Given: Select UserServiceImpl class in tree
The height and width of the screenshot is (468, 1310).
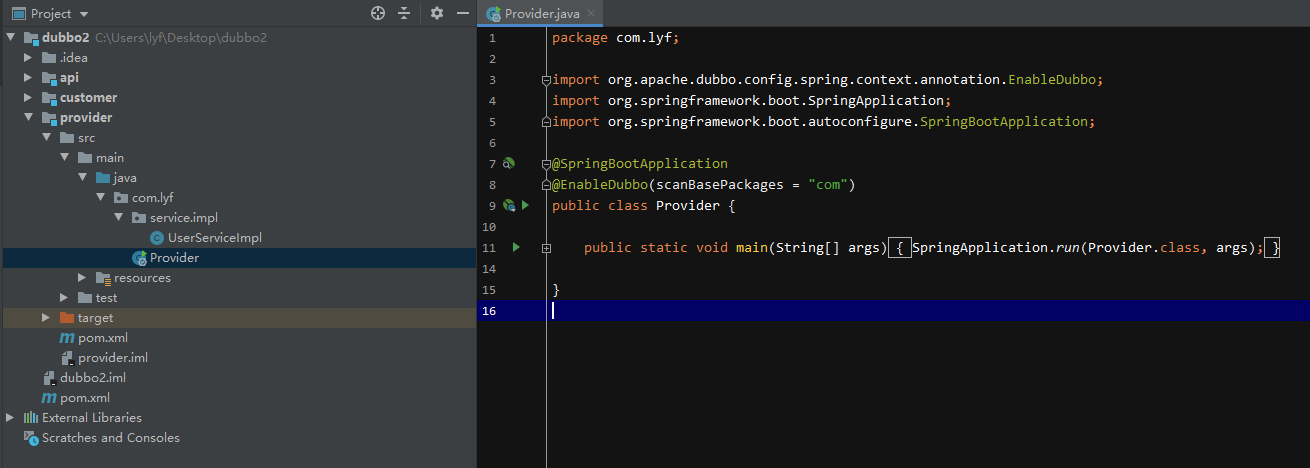Looking at the screenshot, I should 214,238.
